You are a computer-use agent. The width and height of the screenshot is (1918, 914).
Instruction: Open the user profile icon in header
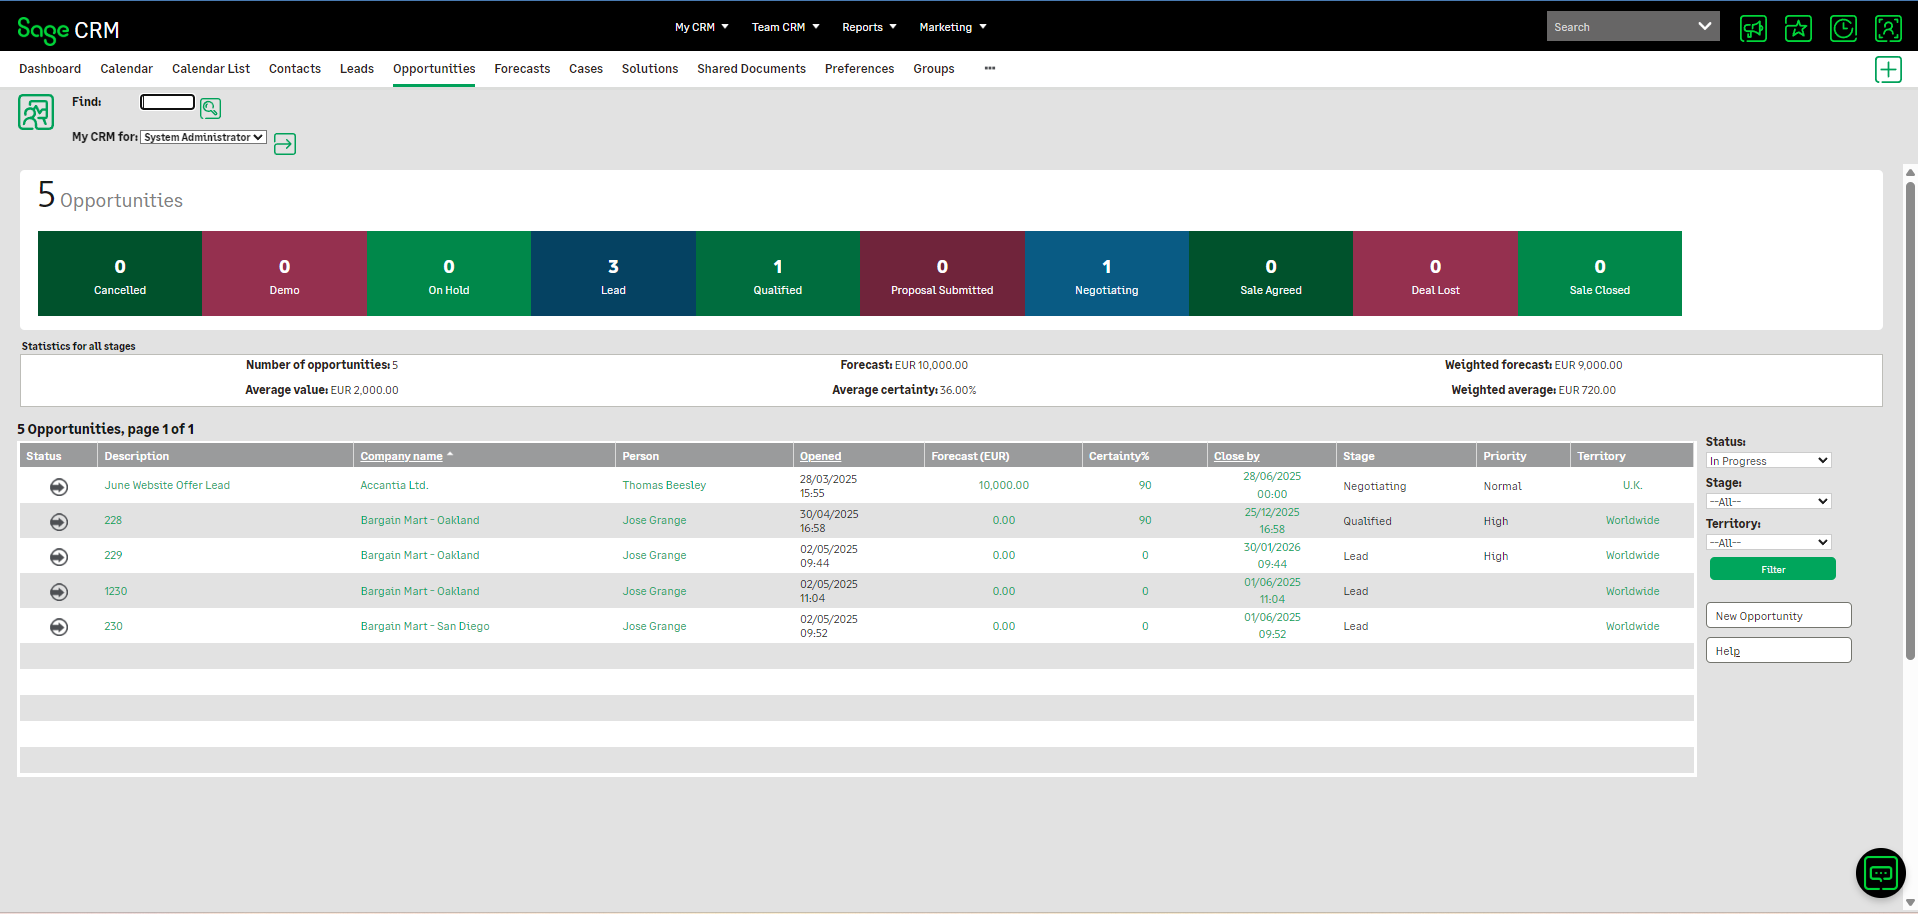tap(1888, 28)
